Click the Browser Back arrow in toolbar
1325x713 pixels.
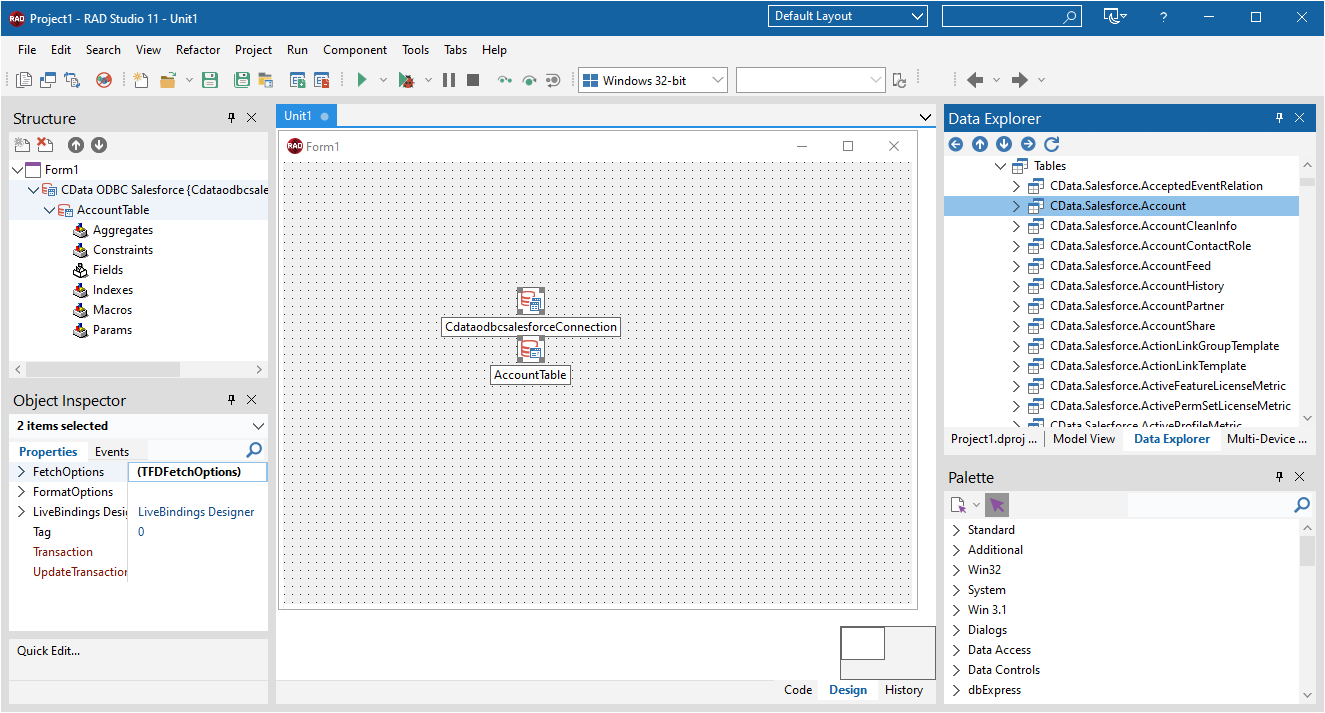(975, 80)
